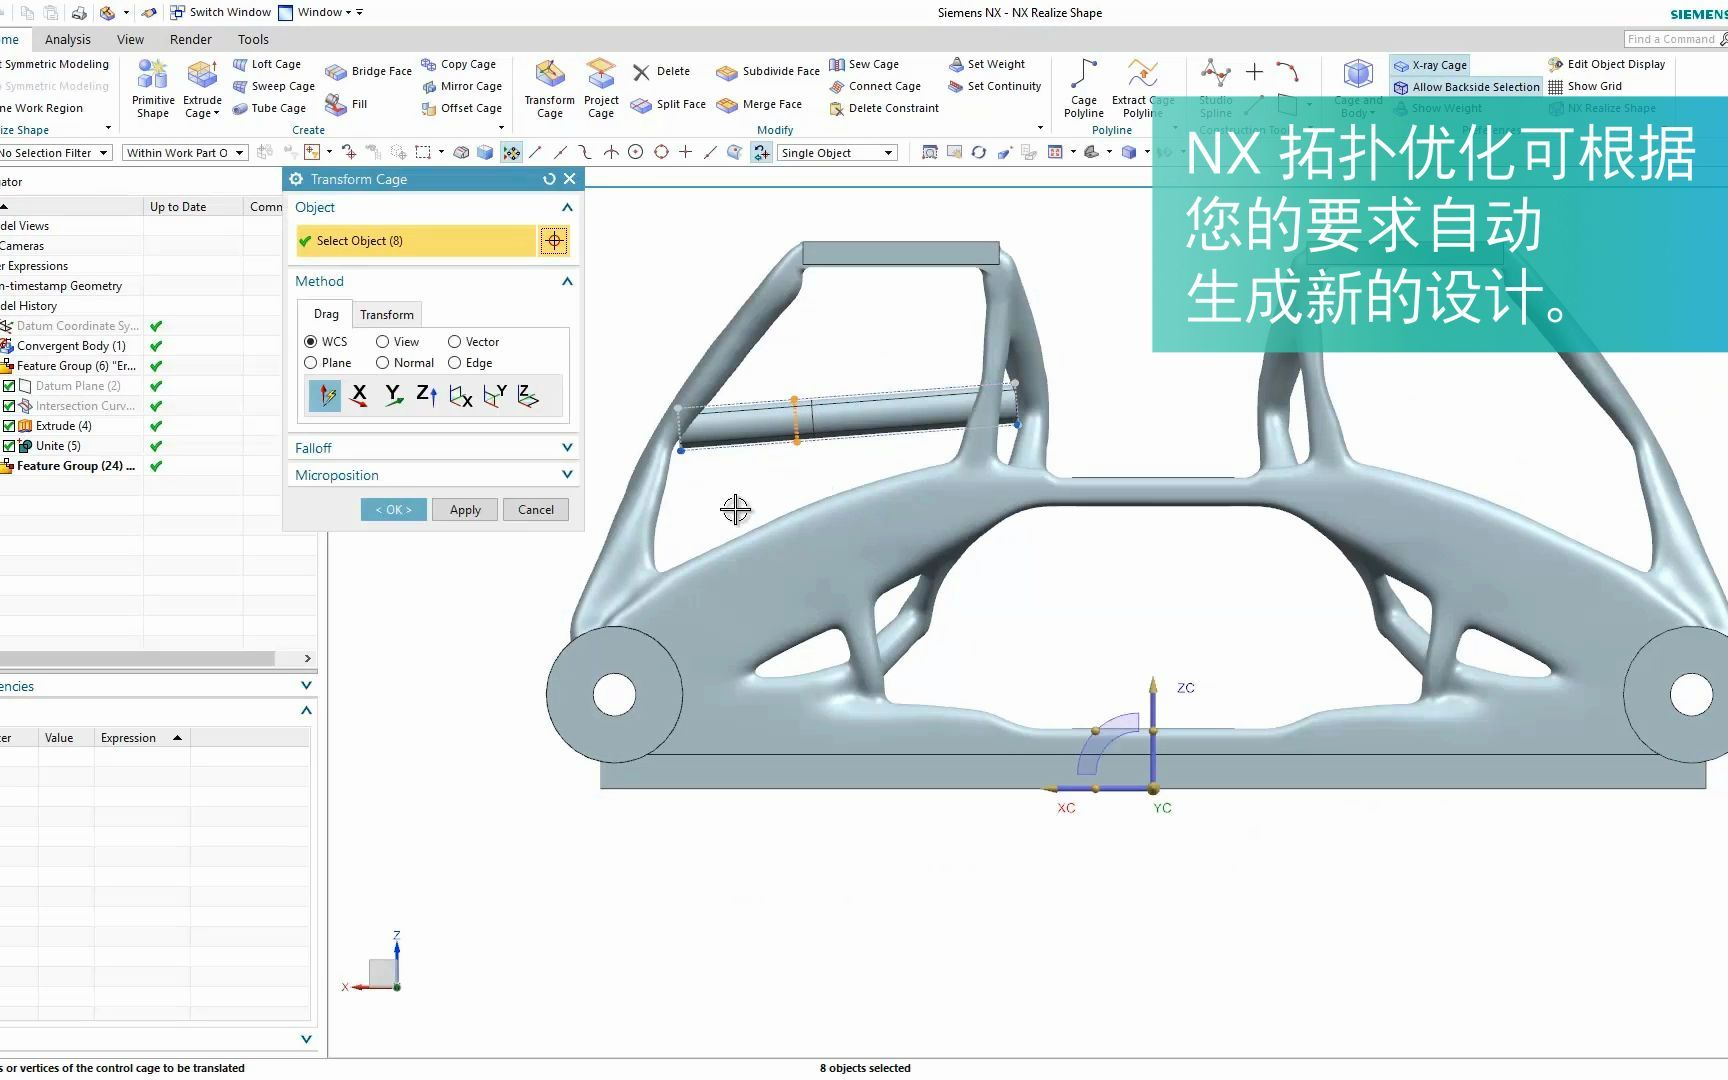Screen dimensions: 1728x1080
Task: Click Delete Constraint in Modify group
Action: 884,108
